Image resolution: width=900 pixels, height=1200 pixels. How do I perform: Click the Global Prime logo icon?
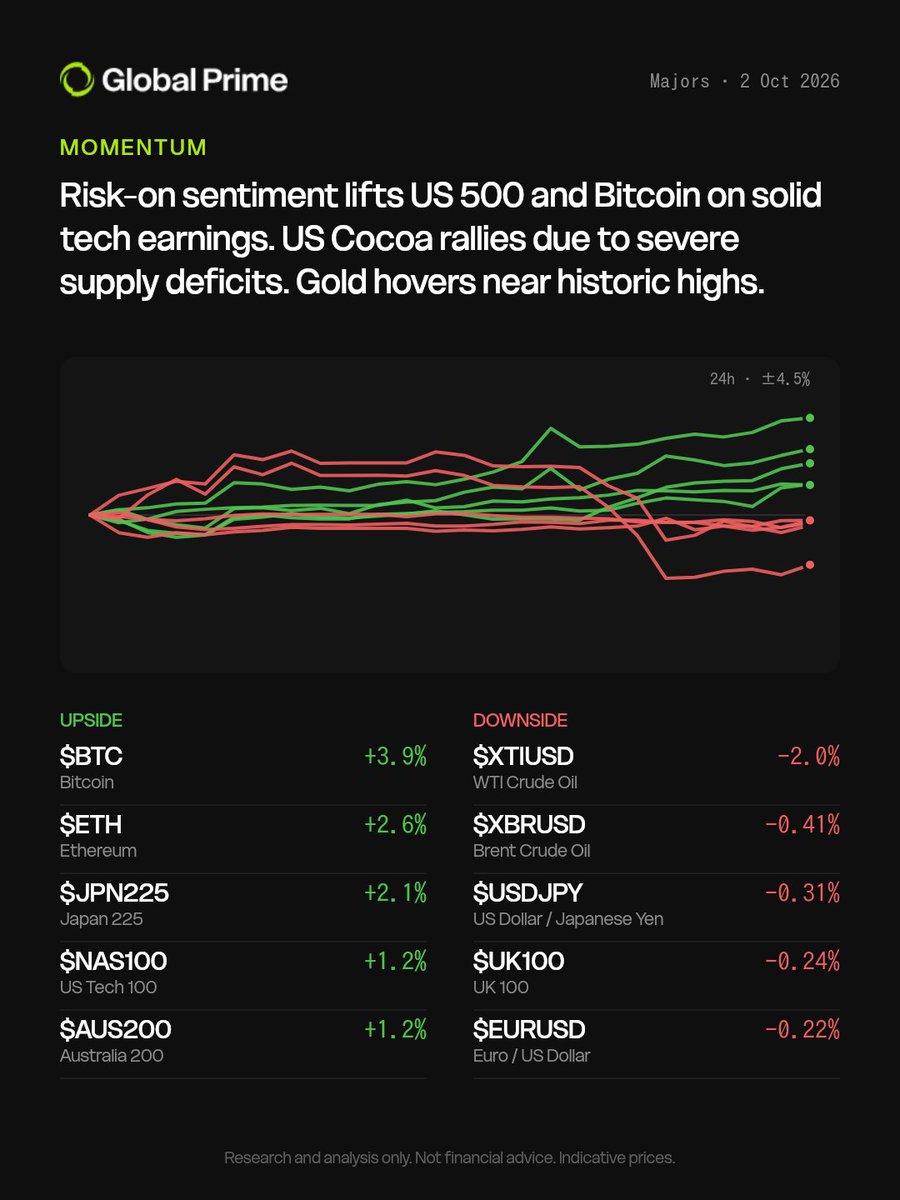(78, 80)
